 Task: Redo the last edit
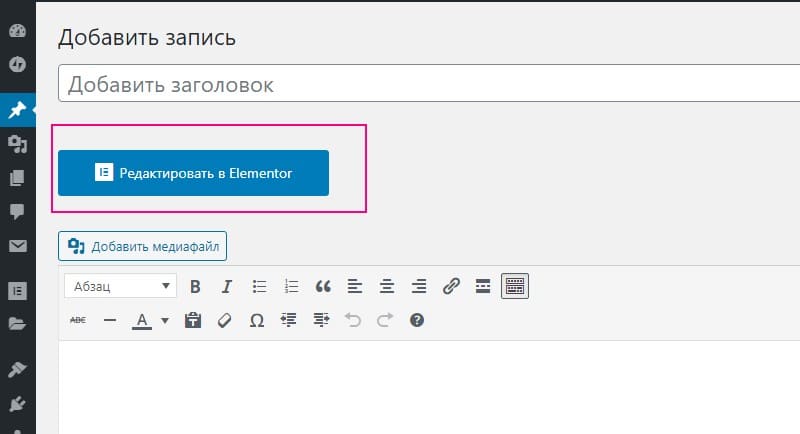[385, 320]
